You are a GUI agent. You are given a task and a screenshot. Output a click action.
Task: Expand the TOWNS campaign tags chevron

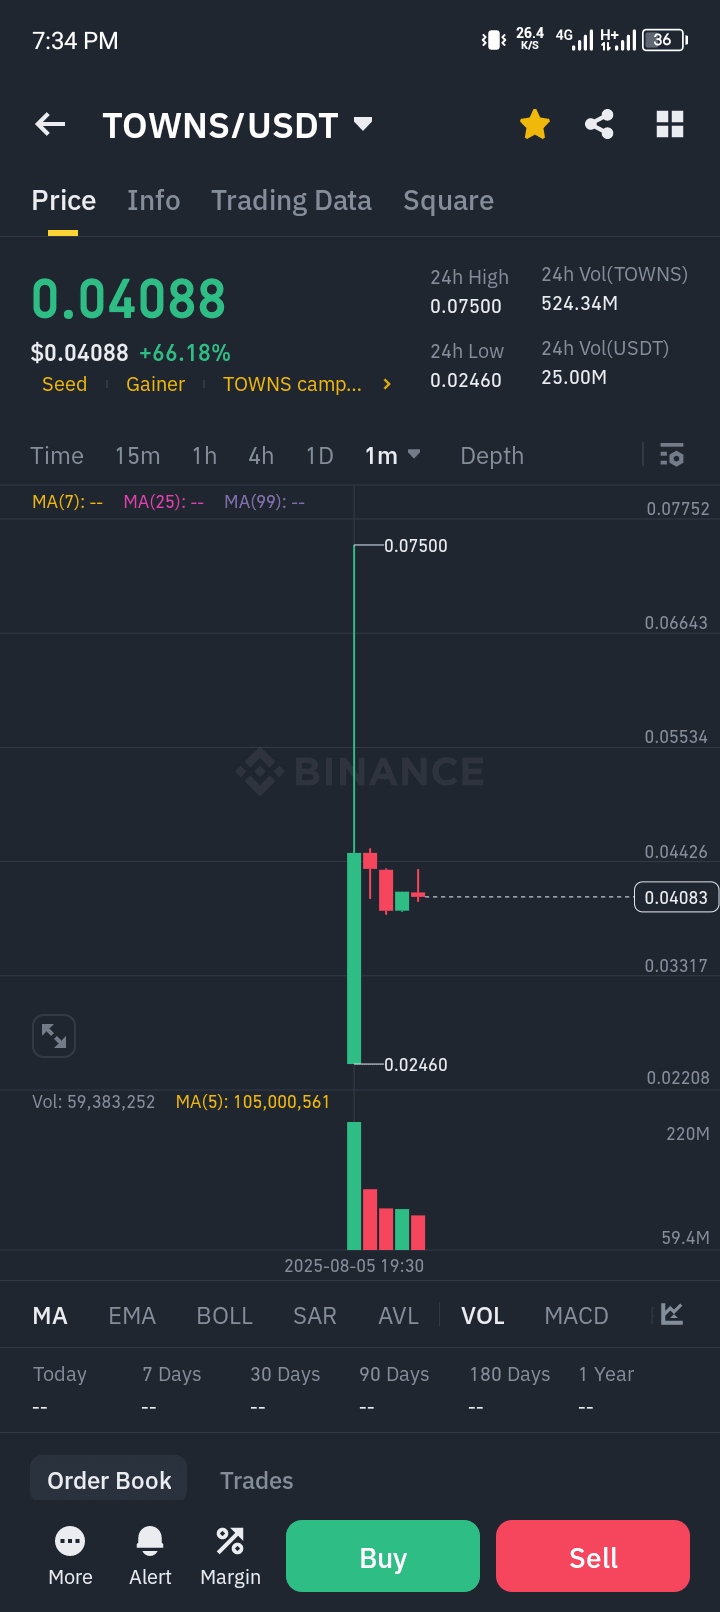point(387,384)
